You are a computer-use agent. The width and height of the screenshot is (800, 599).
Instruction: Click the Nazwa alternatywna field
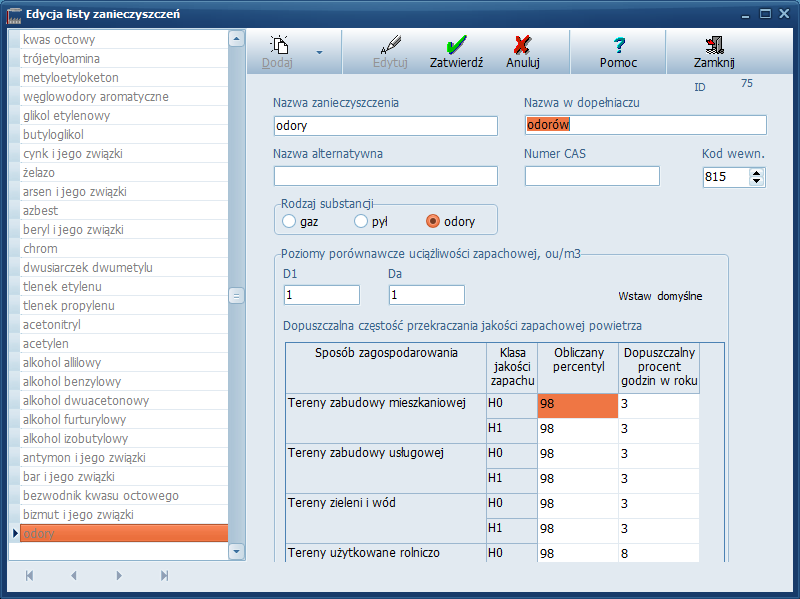(x=386, y=176)
